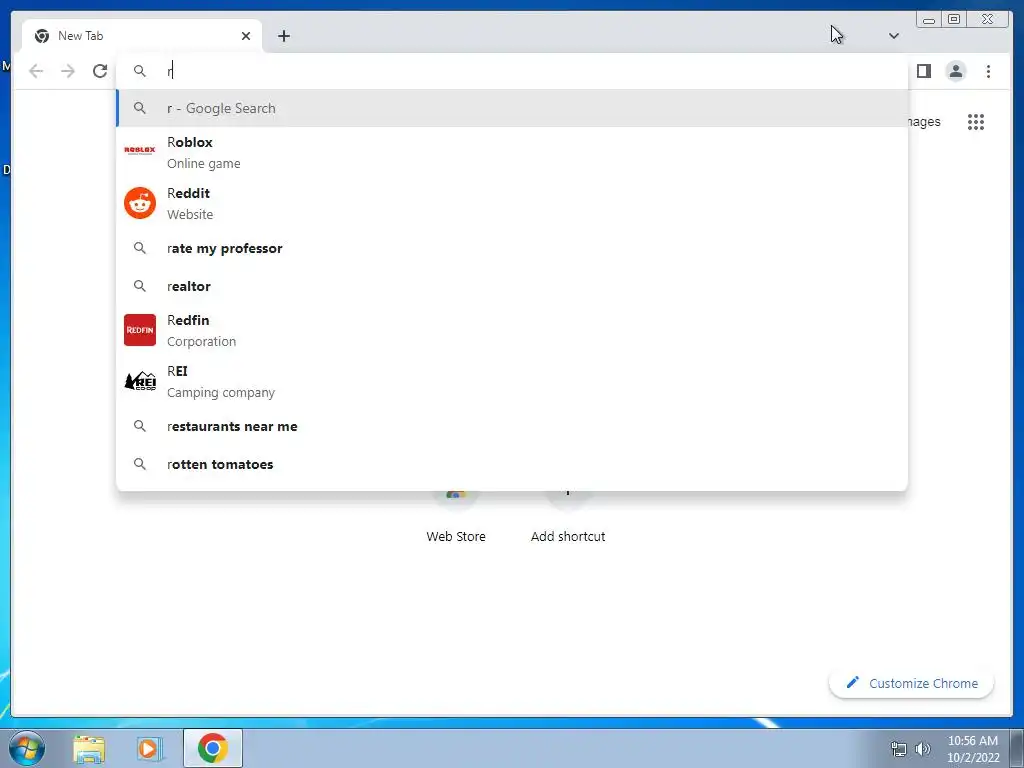Toggle the side panel icon

pyautogui.click(x=923, y=71)
